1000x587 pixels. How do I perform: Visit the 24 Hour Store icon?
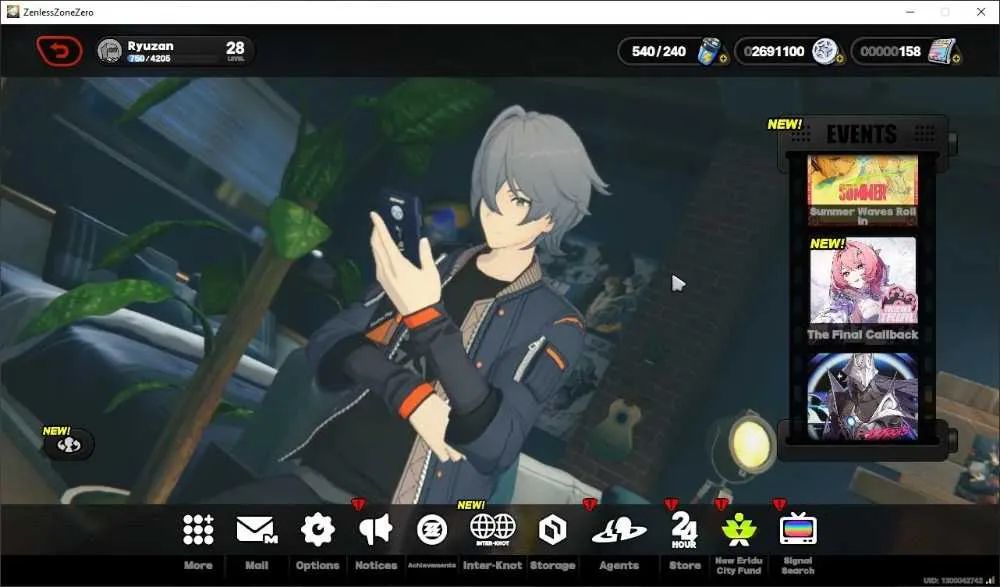(684, 530)
